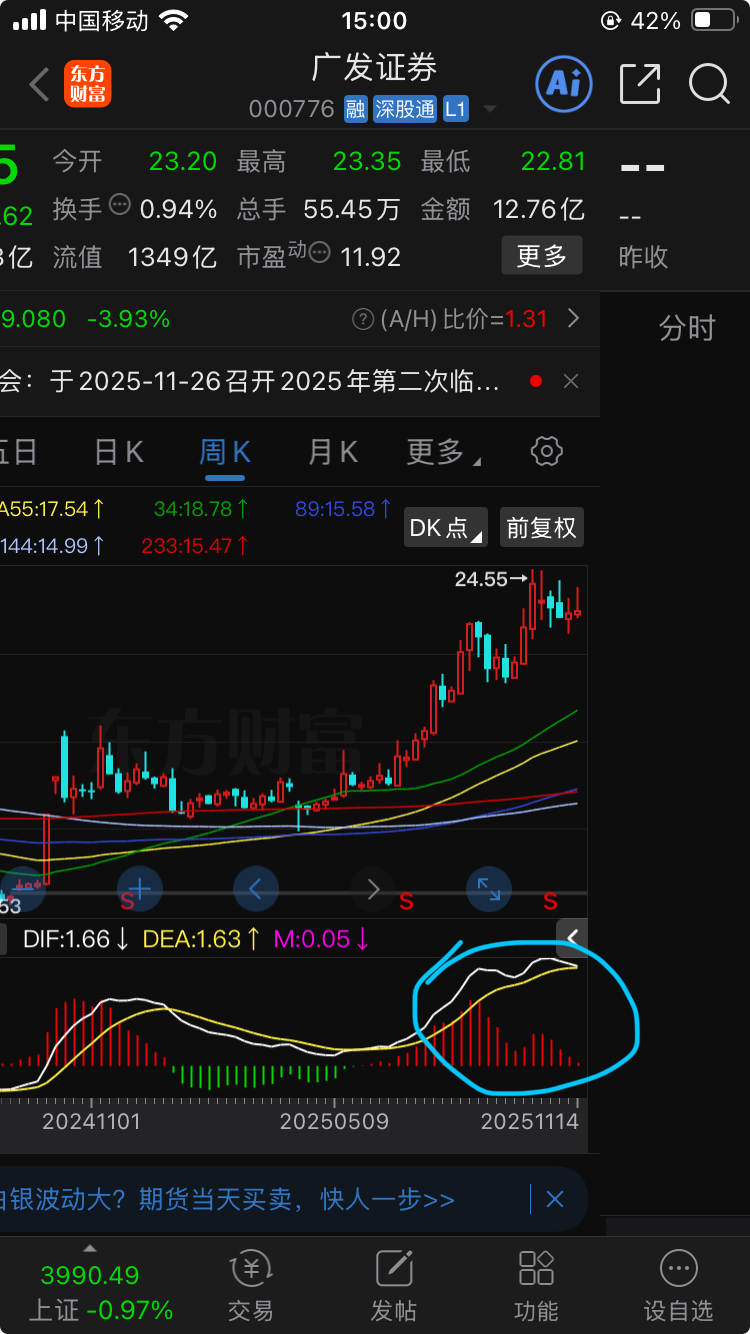The width and height of the screenshot is (750, 1334).
Task: Expand the 上证 index bar
Action: coord(90,1248)
